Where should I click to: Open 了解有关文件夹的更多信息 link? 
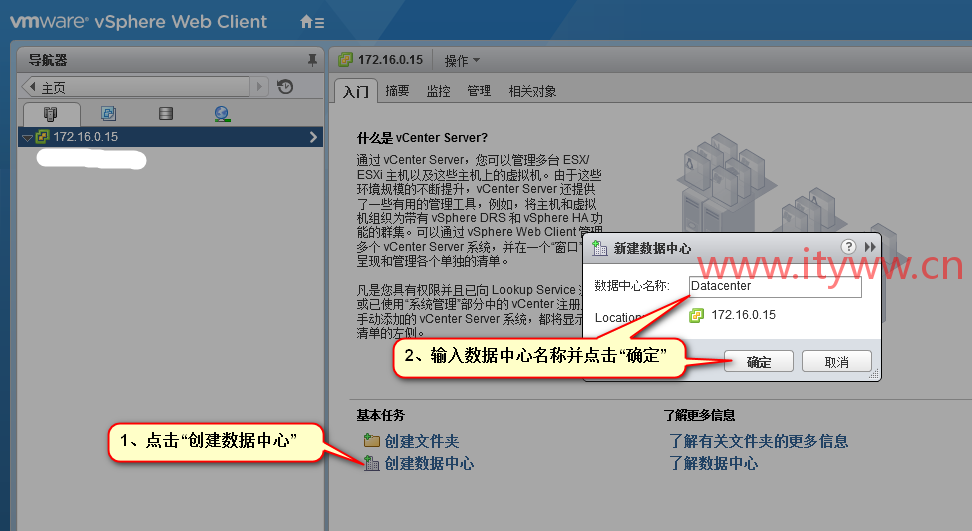pyautogui.click(x=759, y=441)
